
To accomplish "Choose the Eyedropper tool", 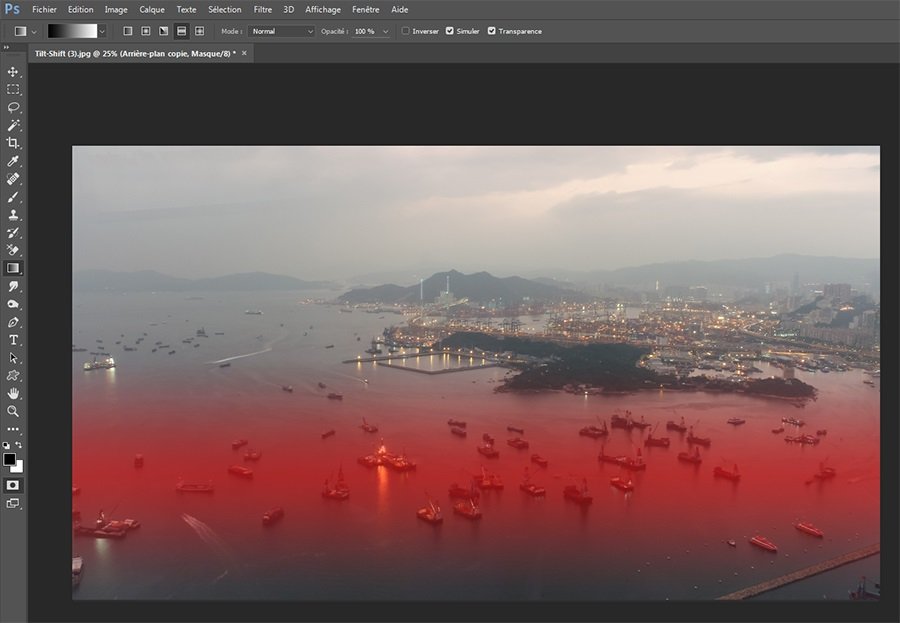I will (x=13, y=161).
